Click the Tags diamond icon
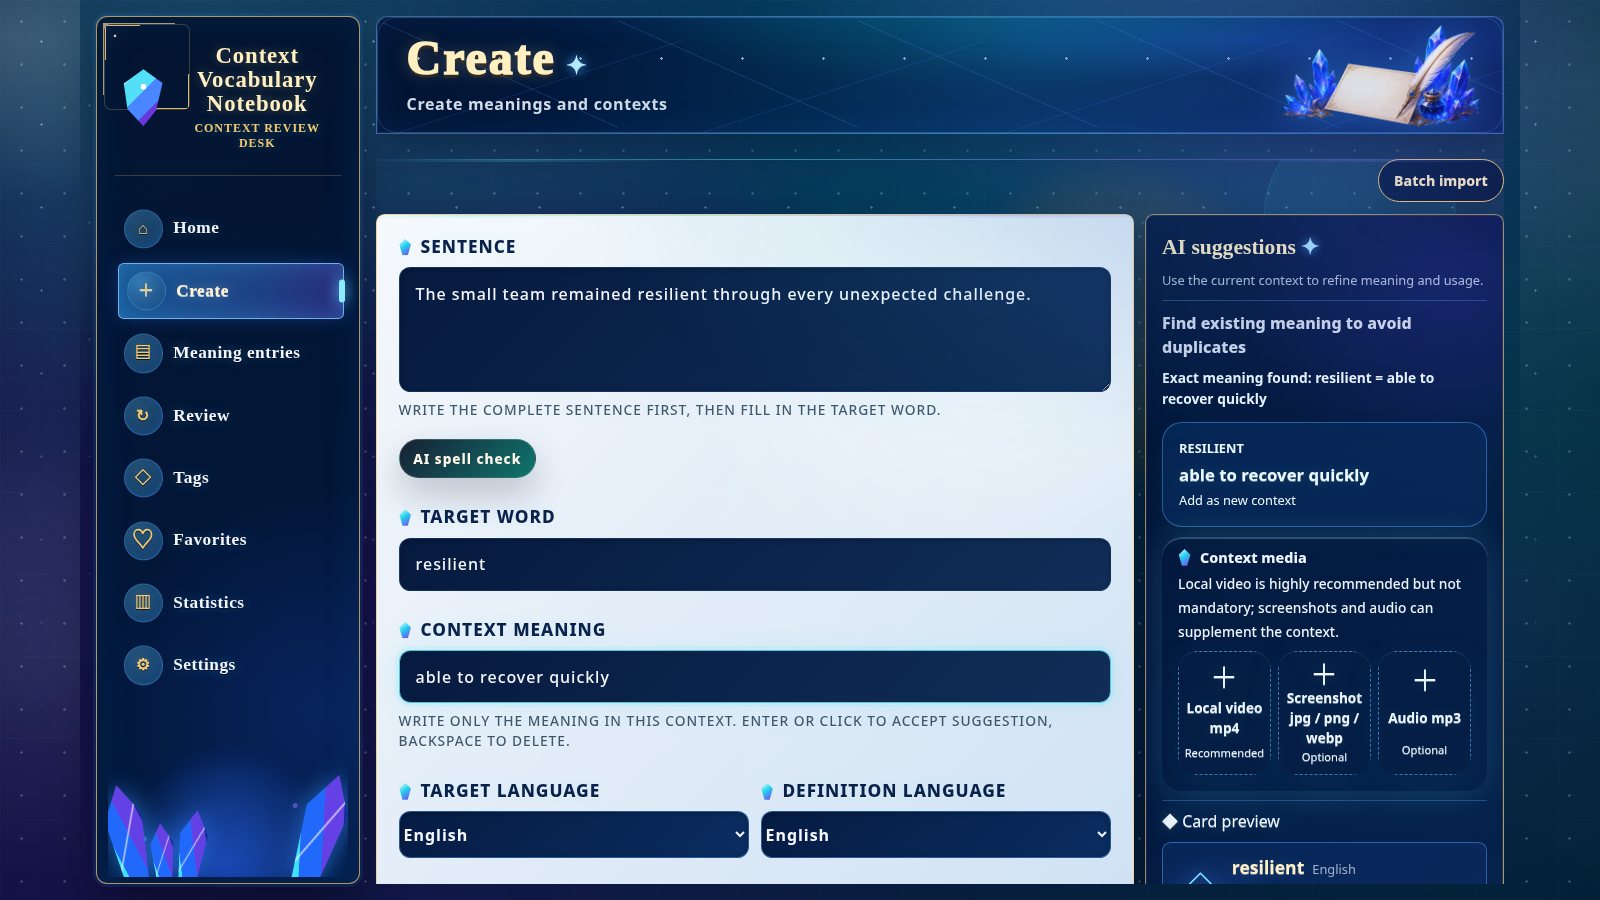The width and height of the screenshot is (1600, 900). point(143,478)
